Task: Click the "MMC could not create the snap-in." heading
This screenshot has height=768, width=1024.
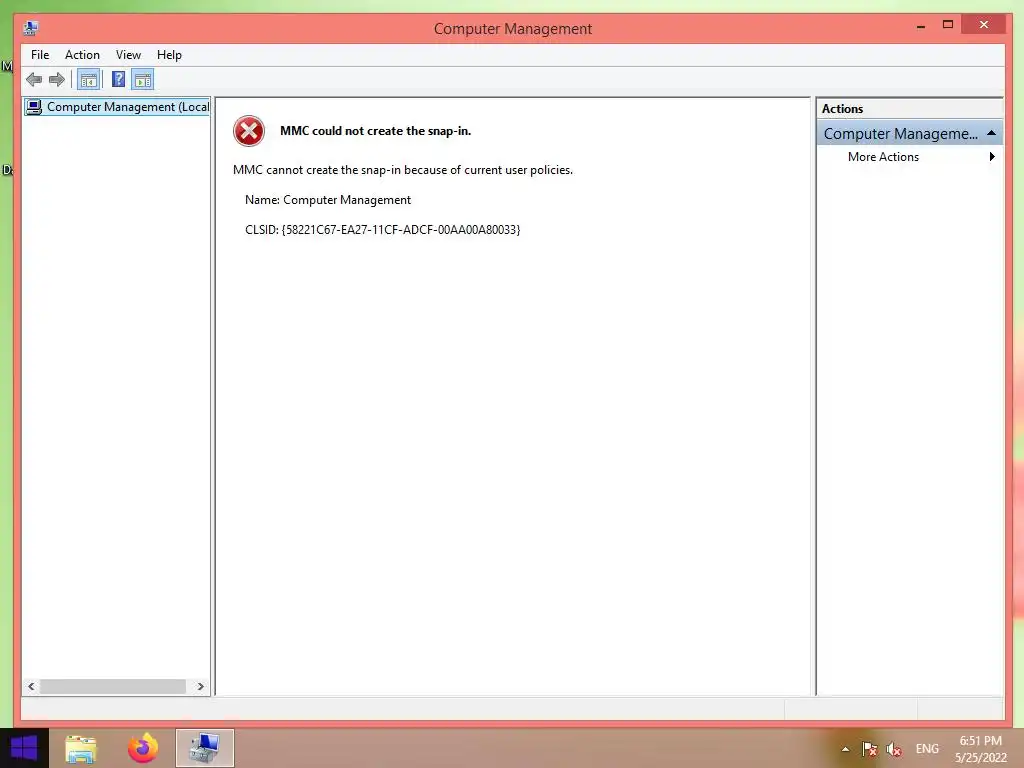Action: point(376,131)
